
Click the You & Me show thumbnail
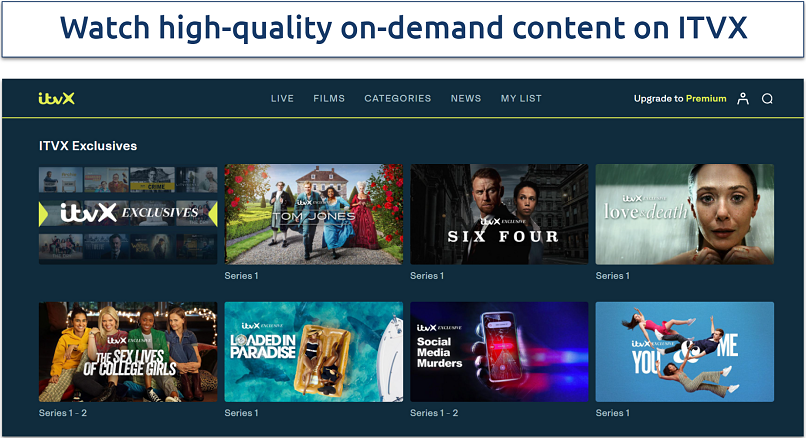(684, 352)
